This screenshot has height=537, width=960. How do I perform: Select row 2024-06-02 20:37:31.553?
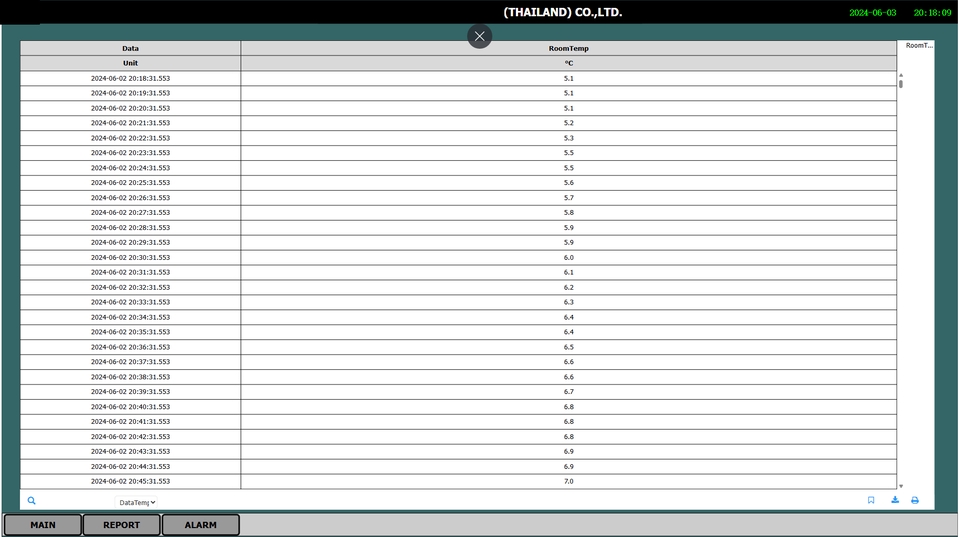tap(459, 362)
